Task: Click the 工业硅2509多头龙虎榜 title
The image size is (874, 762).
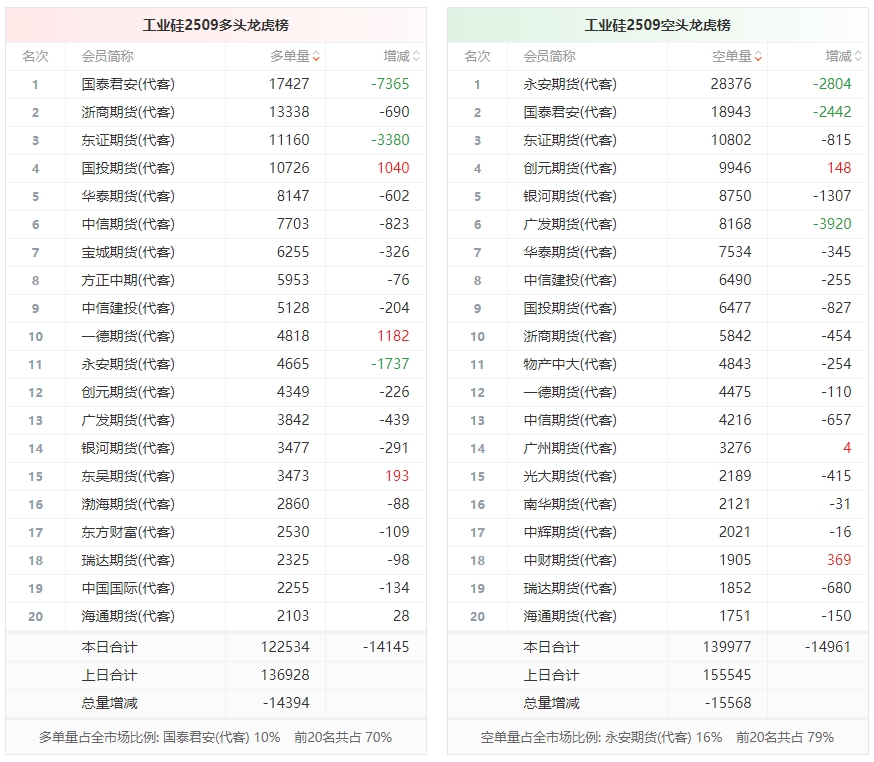Action: pyautogui.click(x=216, y=25)
